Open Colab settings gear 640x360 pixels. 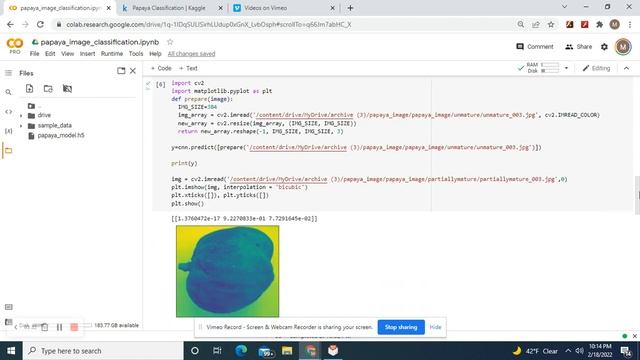click(604, 47)
